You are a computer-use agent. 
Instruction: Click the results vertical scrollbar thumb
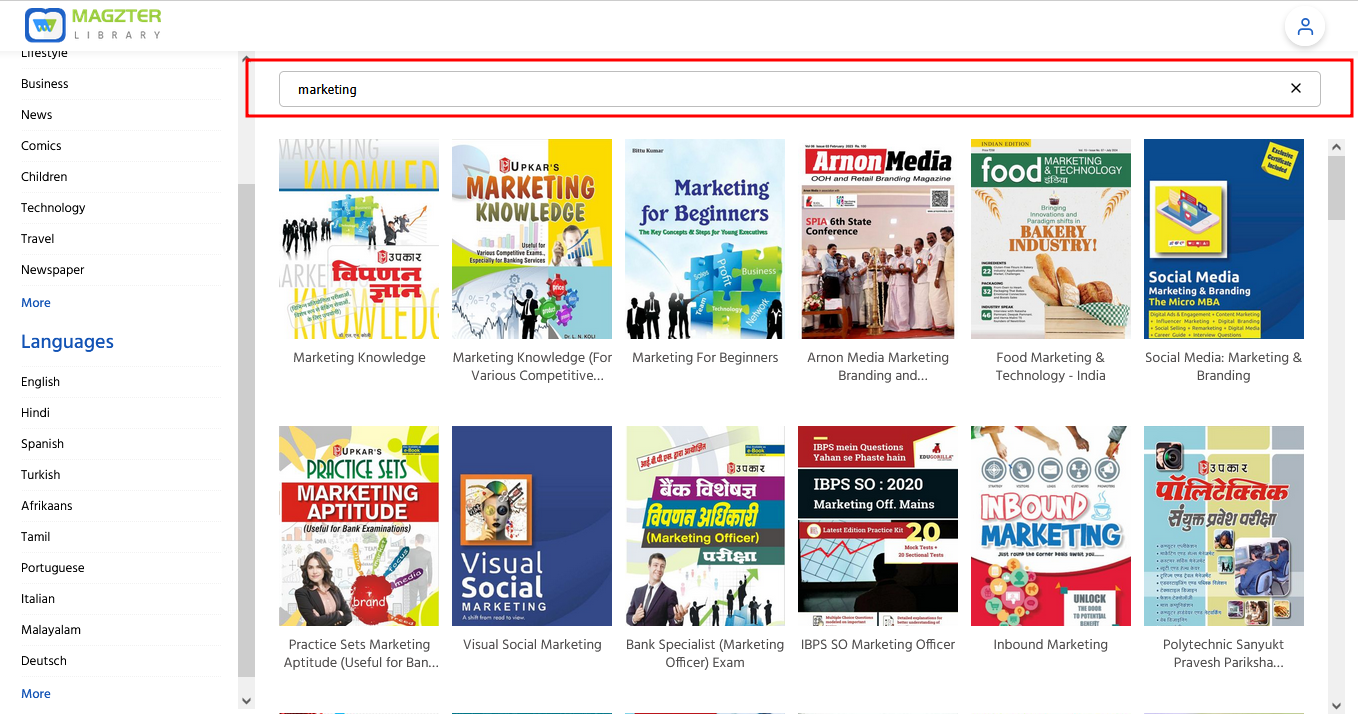[x=1336, y=188]
